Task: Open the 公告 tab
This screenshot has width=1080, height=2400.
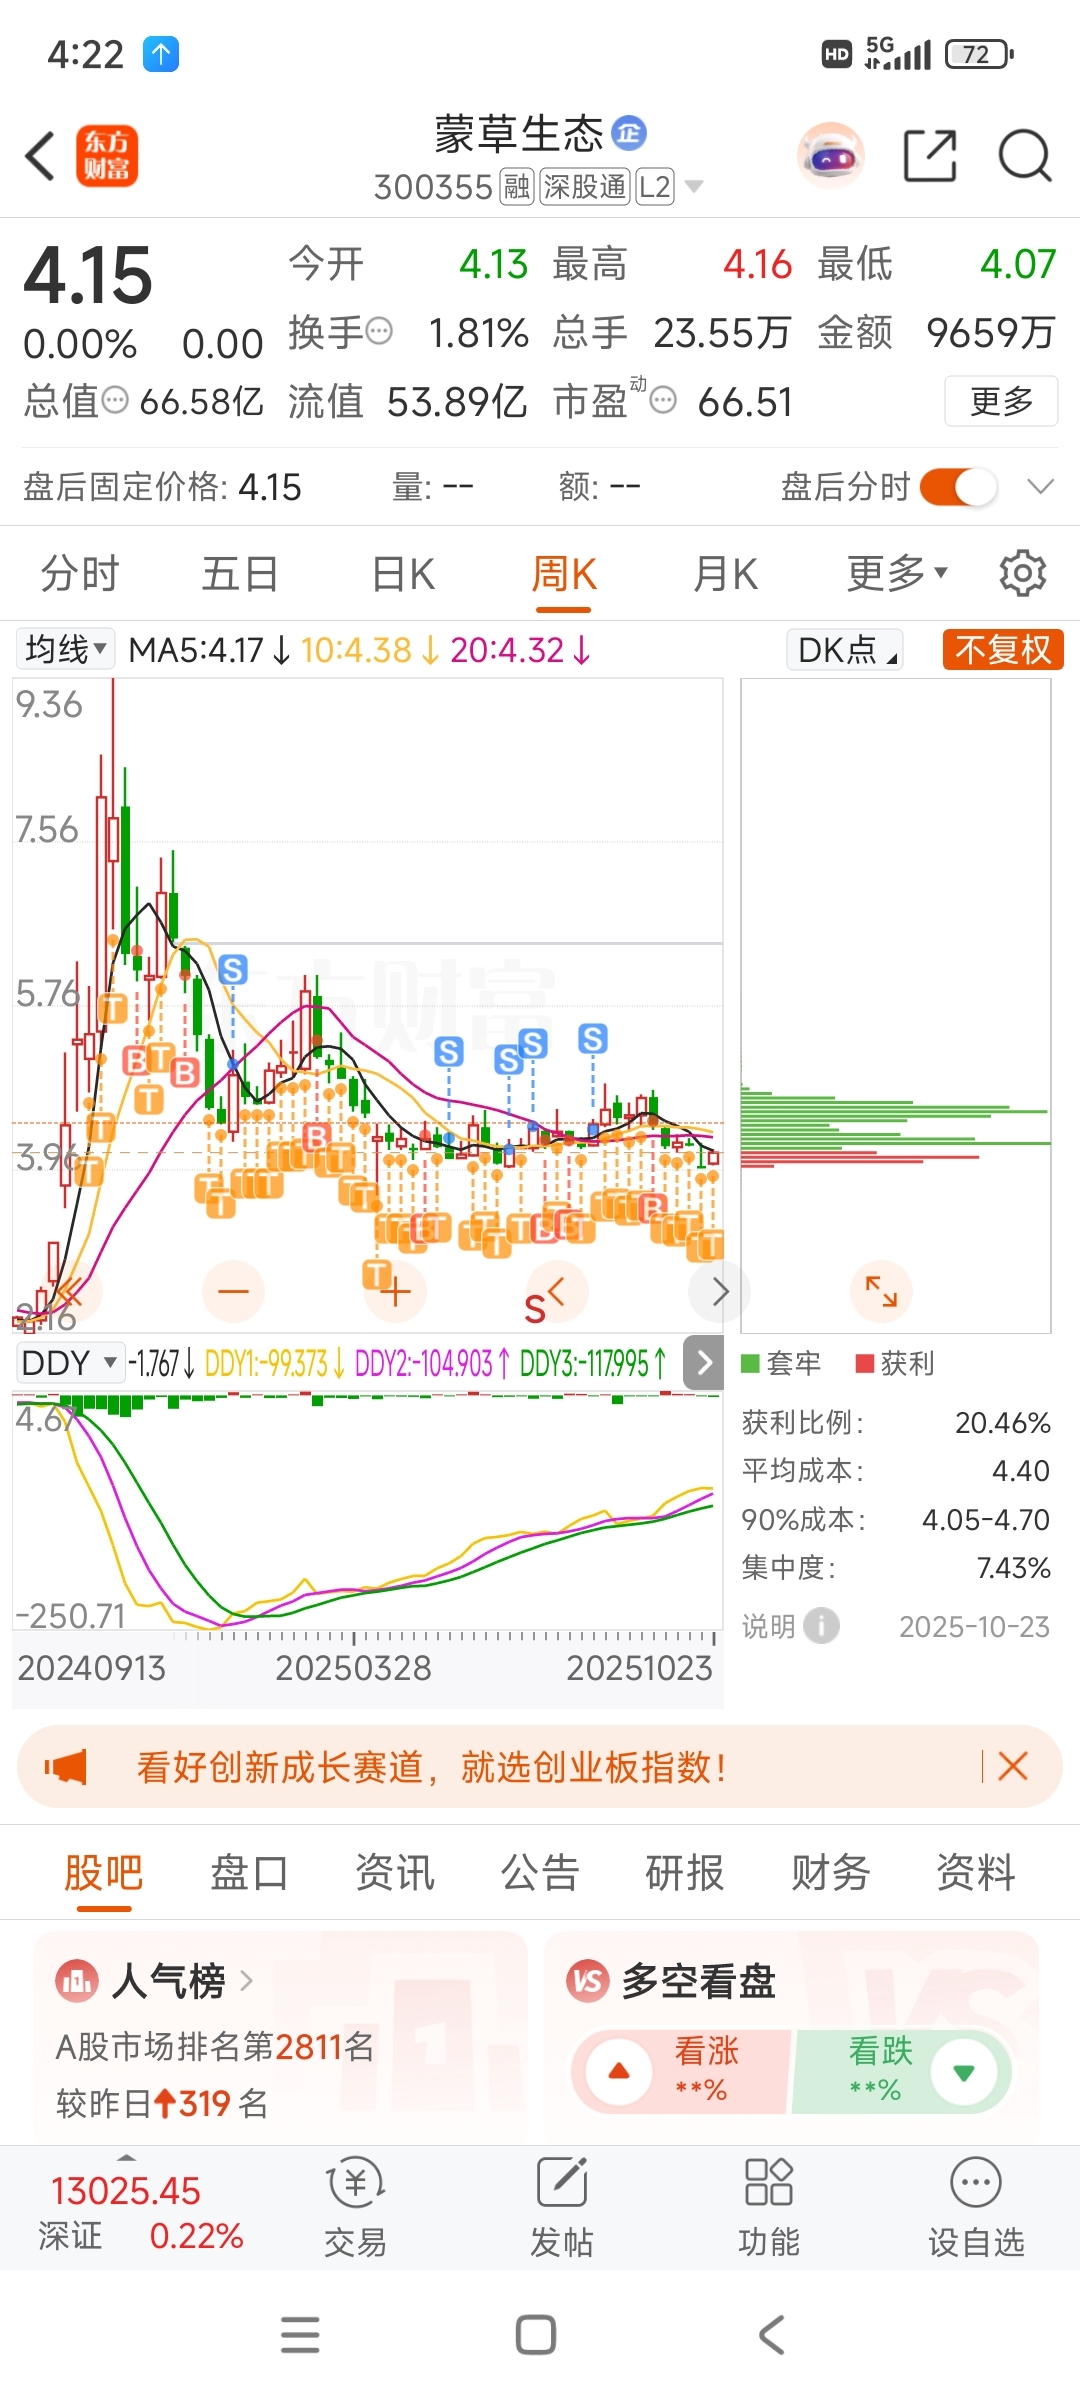Action: (540, 1872)
